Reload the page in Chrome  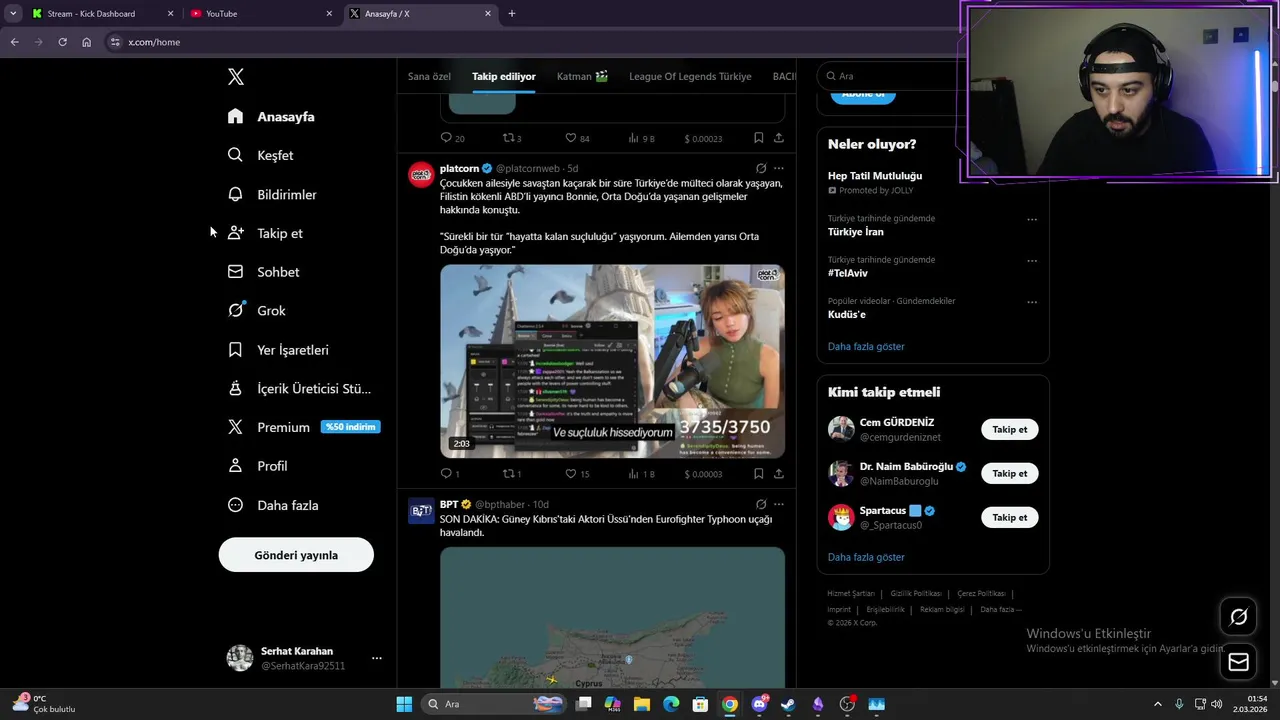[62, 42]
